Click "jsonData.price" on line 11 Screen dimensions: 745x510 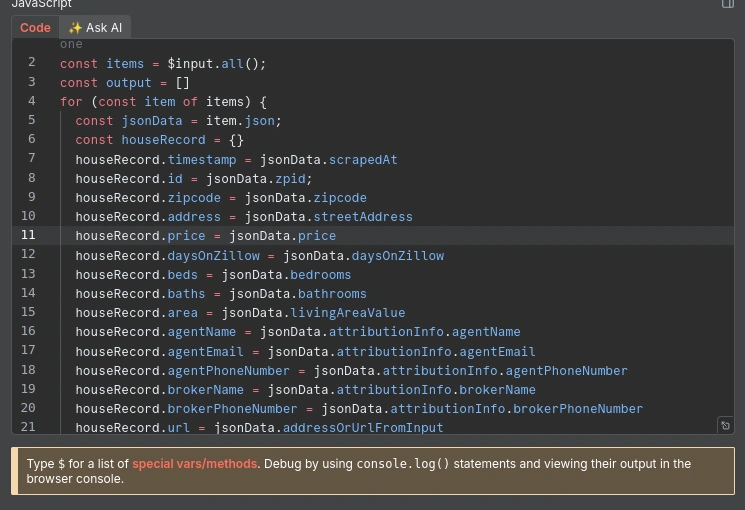(x=283, y=236)
